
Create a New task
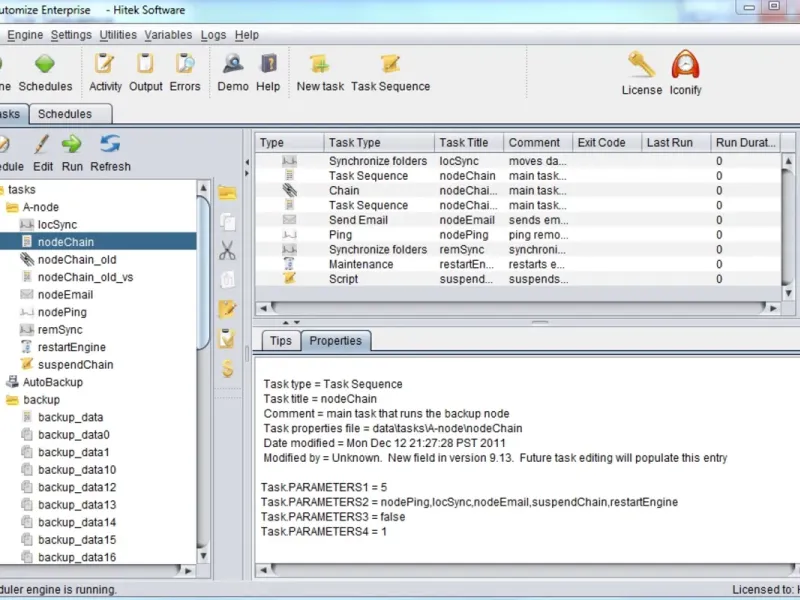320,71
